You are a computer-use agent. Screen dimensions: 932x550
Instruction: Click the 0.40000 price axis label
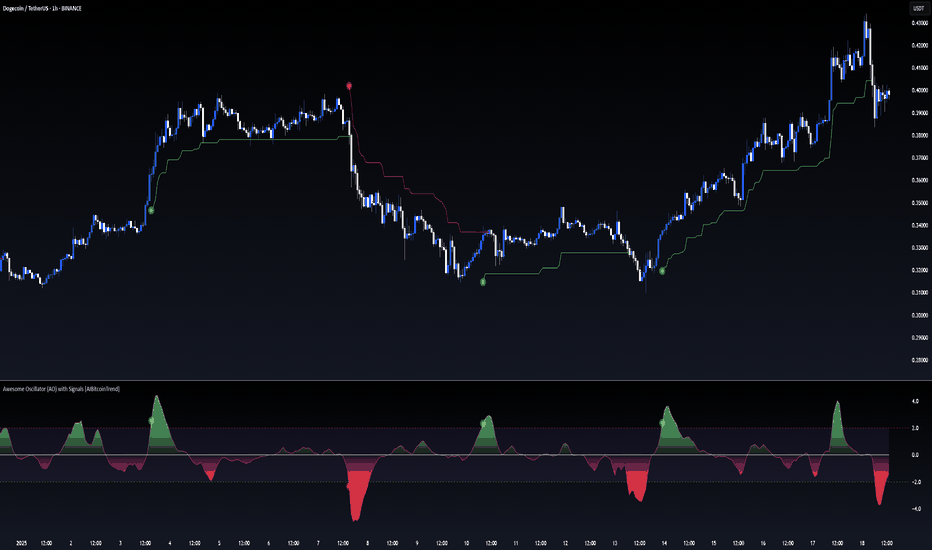pyautogui.click(x=920, y=90)
